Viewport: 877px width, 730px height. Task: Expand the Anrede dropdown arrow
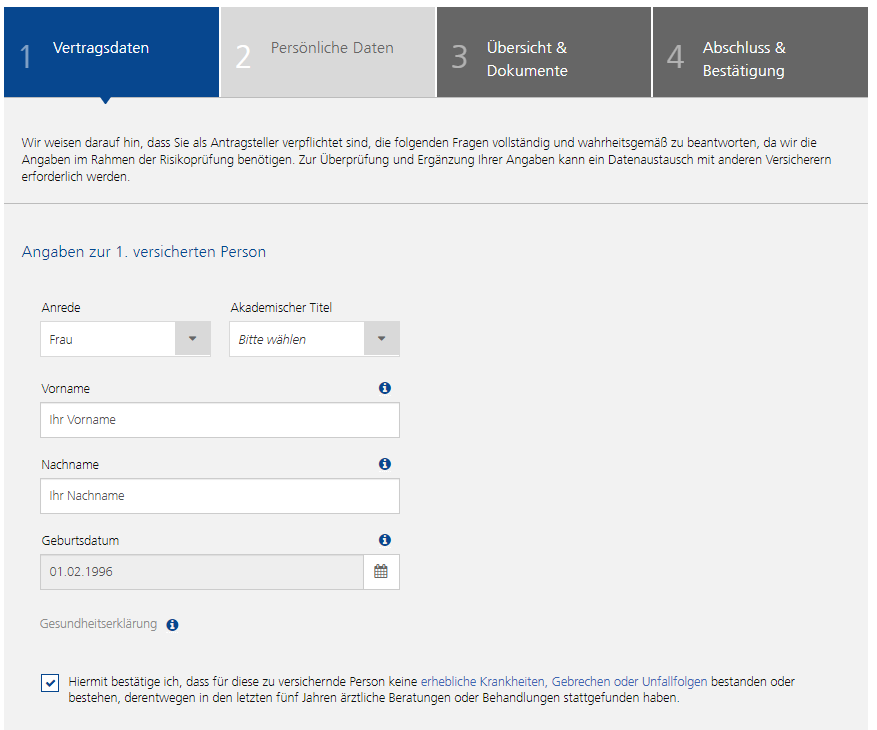(192, 338)
